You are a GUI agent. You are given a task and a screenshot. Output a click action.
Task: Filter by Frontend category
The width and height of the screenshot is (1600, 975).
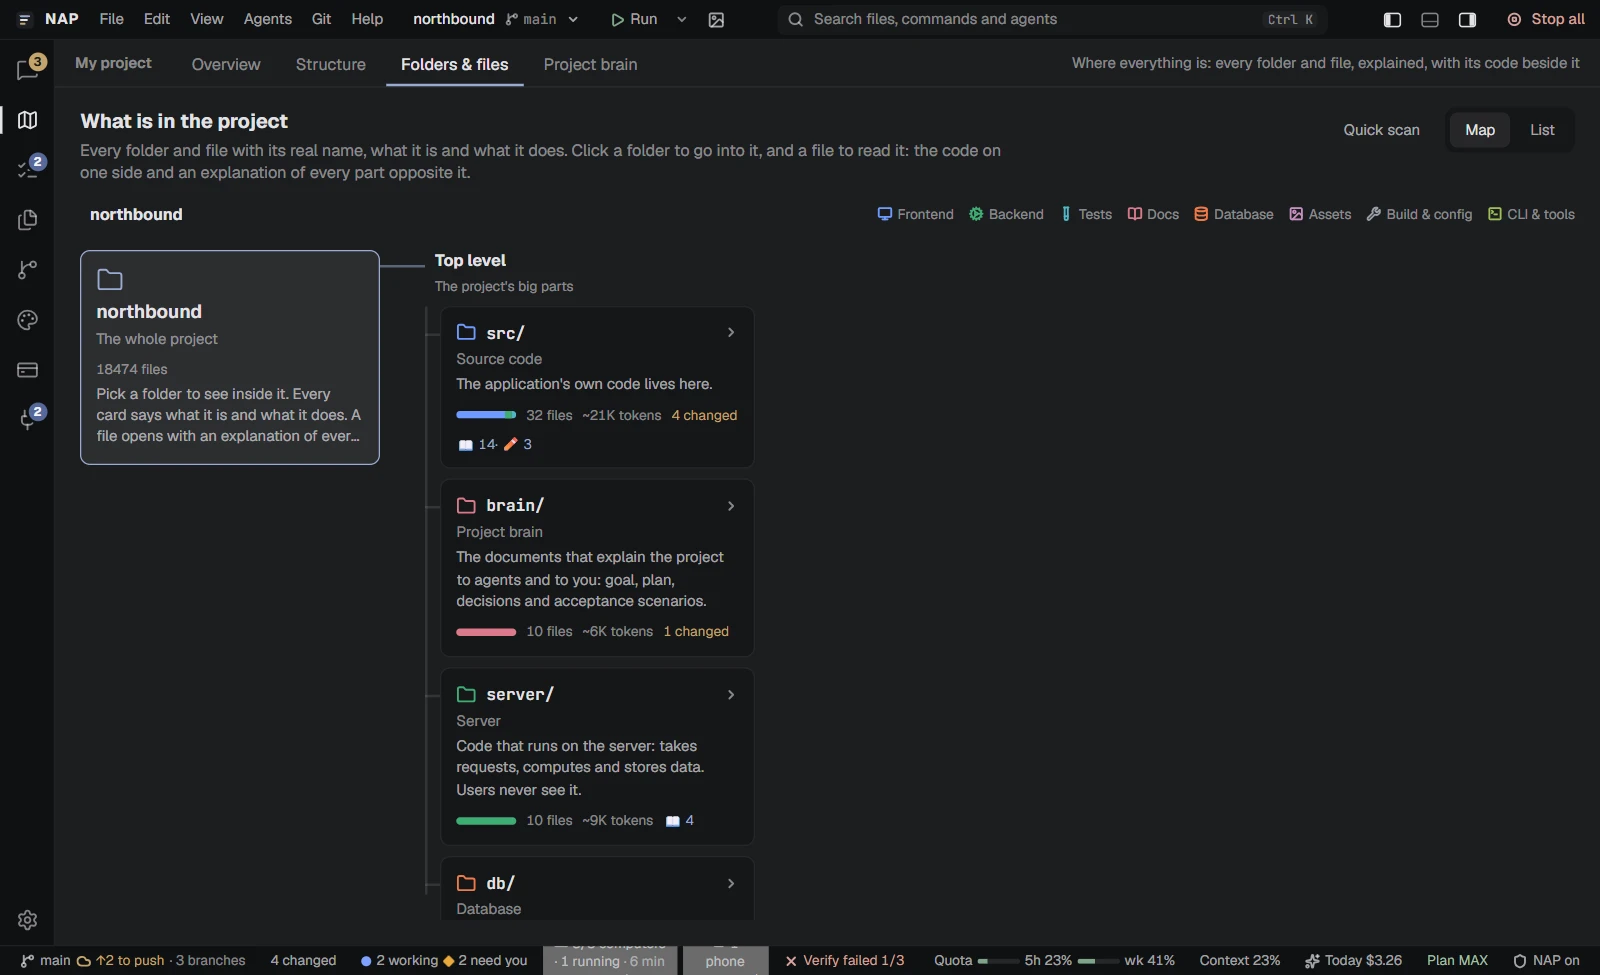pos(915,214)
